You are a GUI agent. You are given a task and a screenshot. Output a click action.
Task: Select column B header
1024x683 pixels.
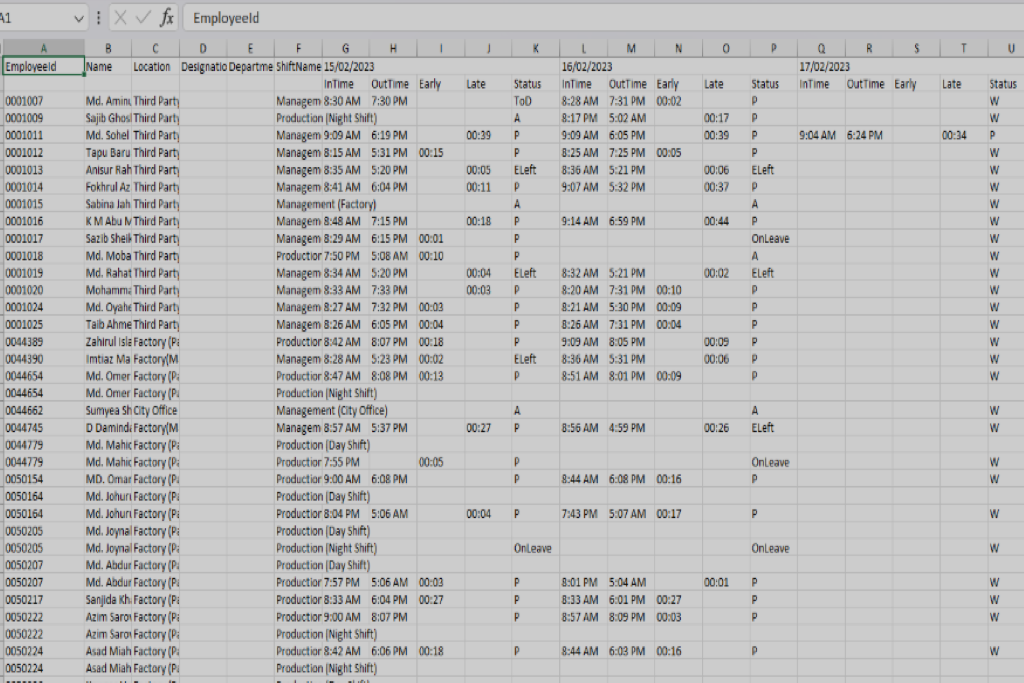pos(108,48)
